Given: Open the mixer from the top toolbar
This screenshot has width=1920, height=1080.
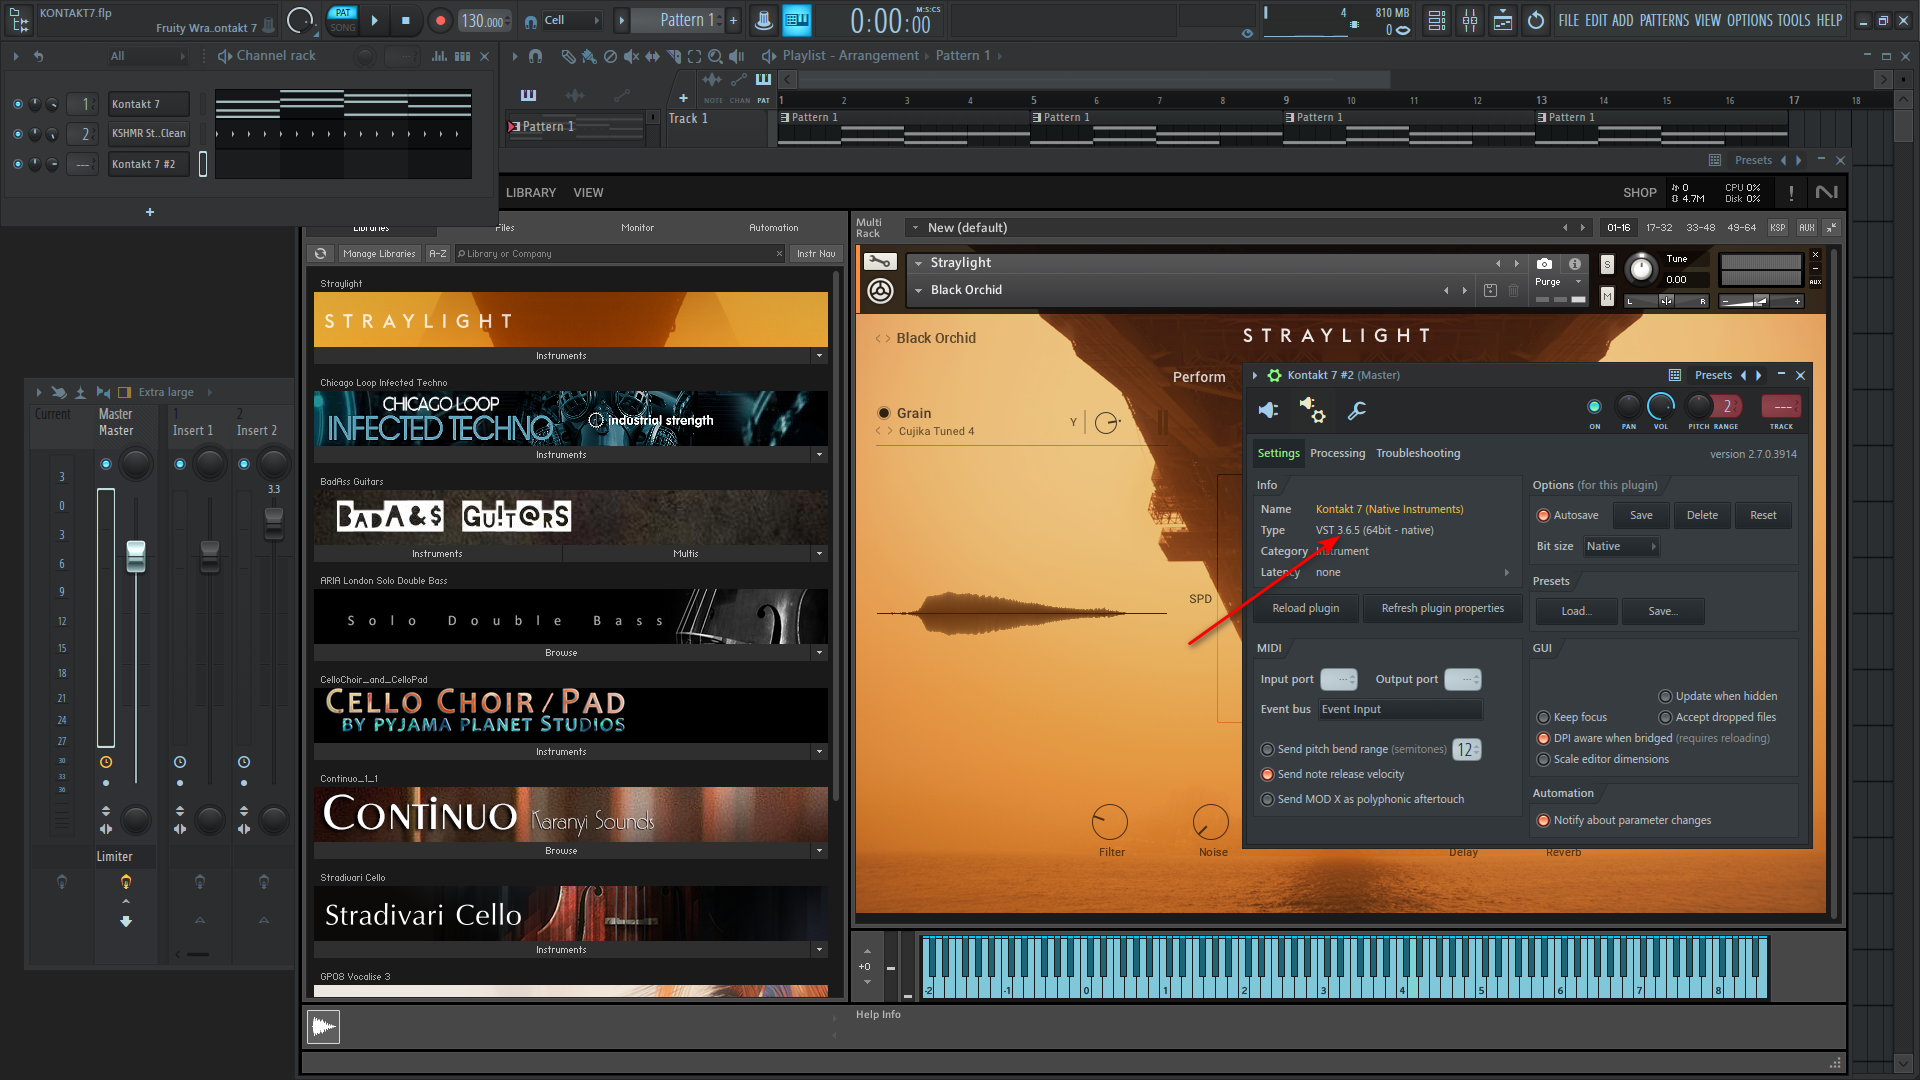Looking at the screenshot, I should tap(1470, 20).
